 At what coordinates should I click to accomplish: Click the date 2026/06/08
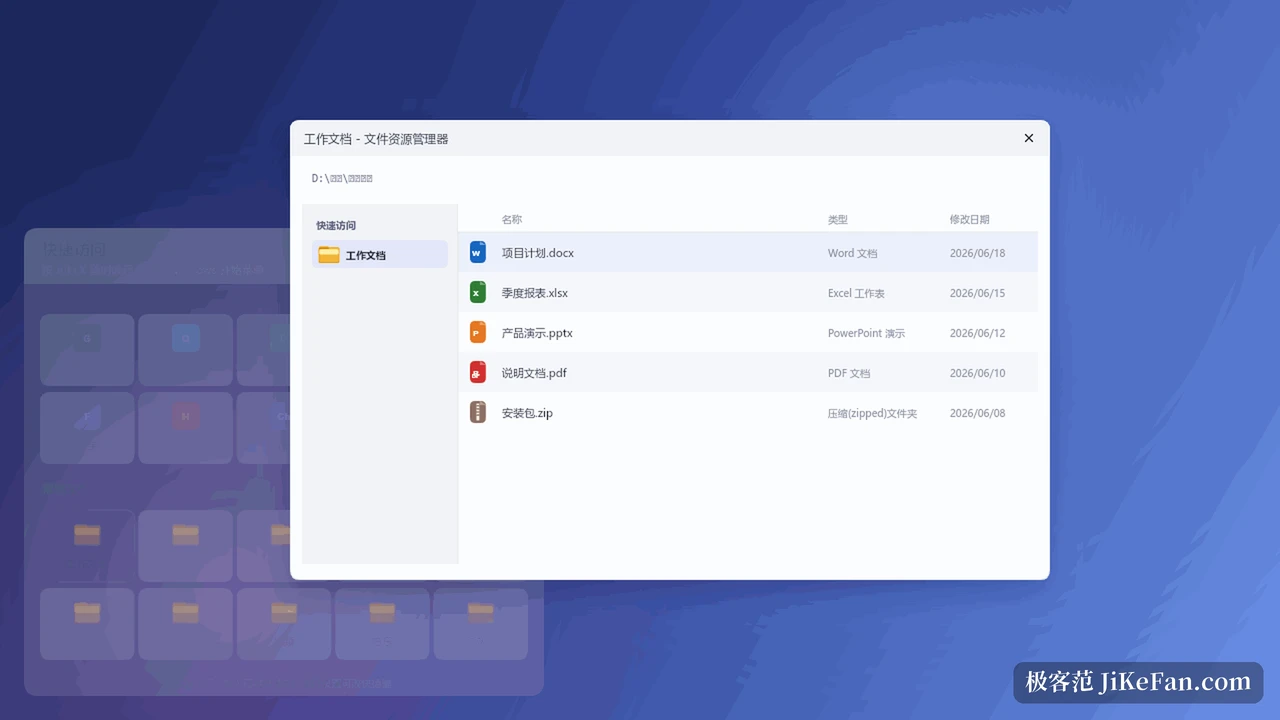tap(978, 413)
